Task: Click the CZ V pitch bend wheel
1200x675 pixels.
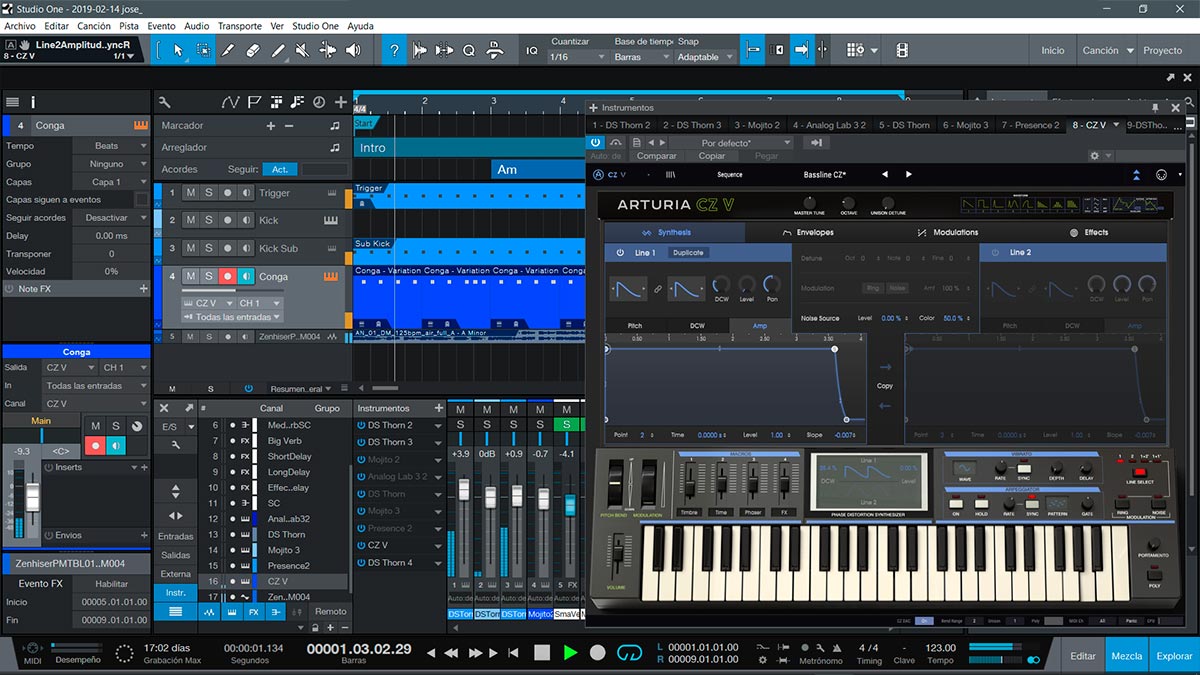Action: [617, 485]
